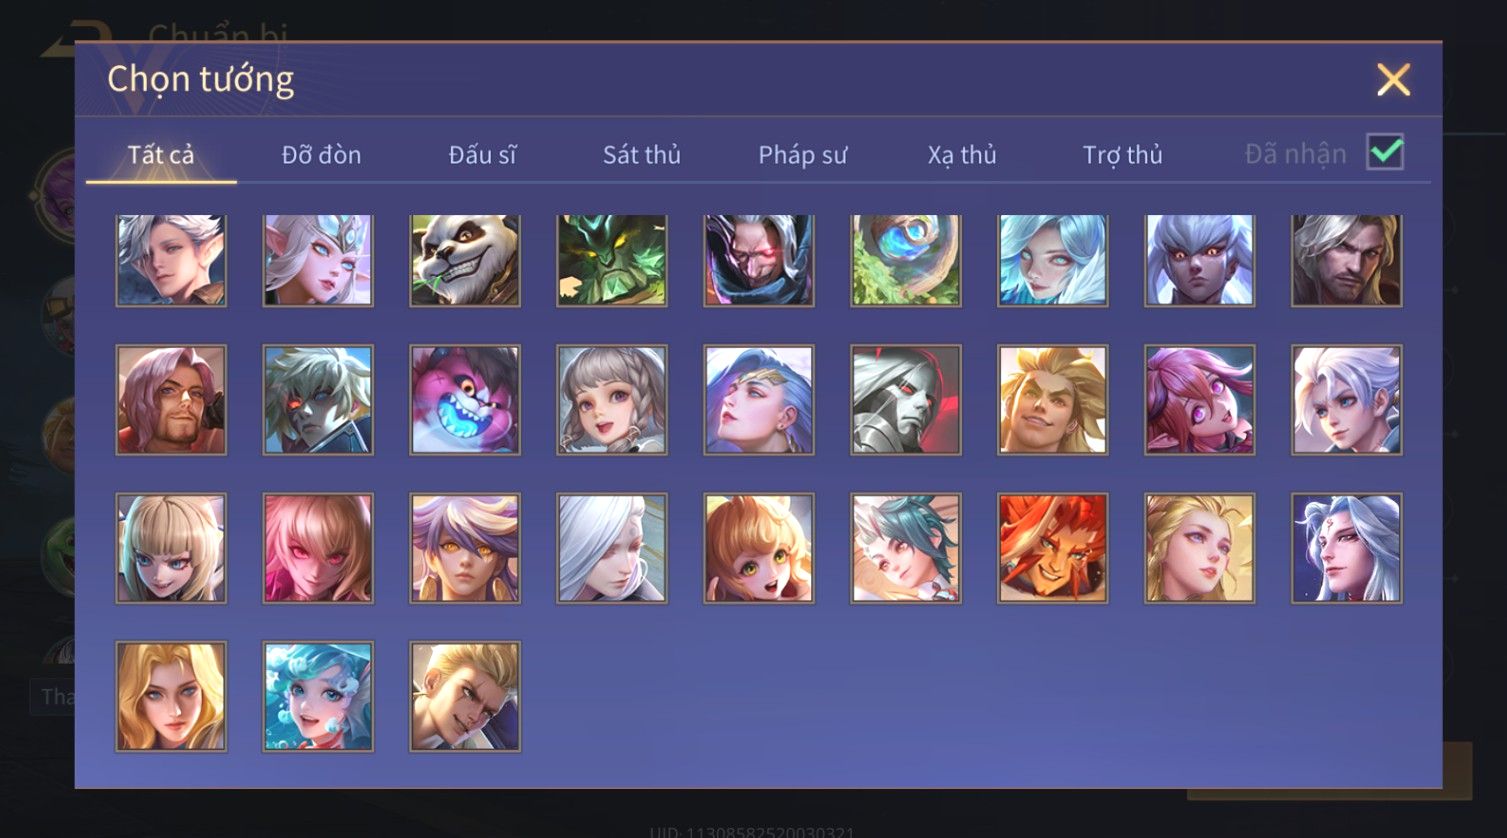Screen dimensions: 1507x838
Task: Open the Trợ thủ tab
Action: click(x=1122, y=155)
